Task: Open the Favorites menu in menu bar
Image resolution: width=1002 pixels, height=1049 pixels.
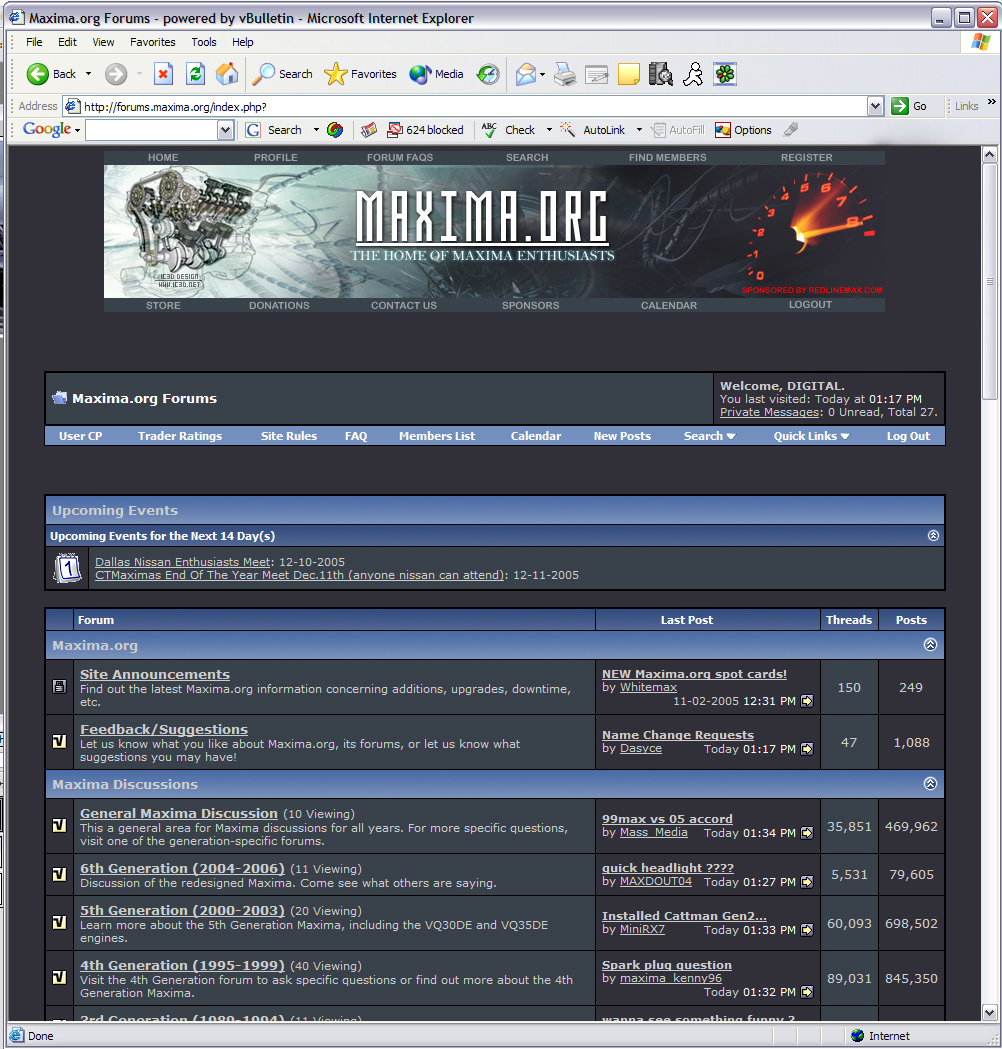Action: tap(153, 42)
